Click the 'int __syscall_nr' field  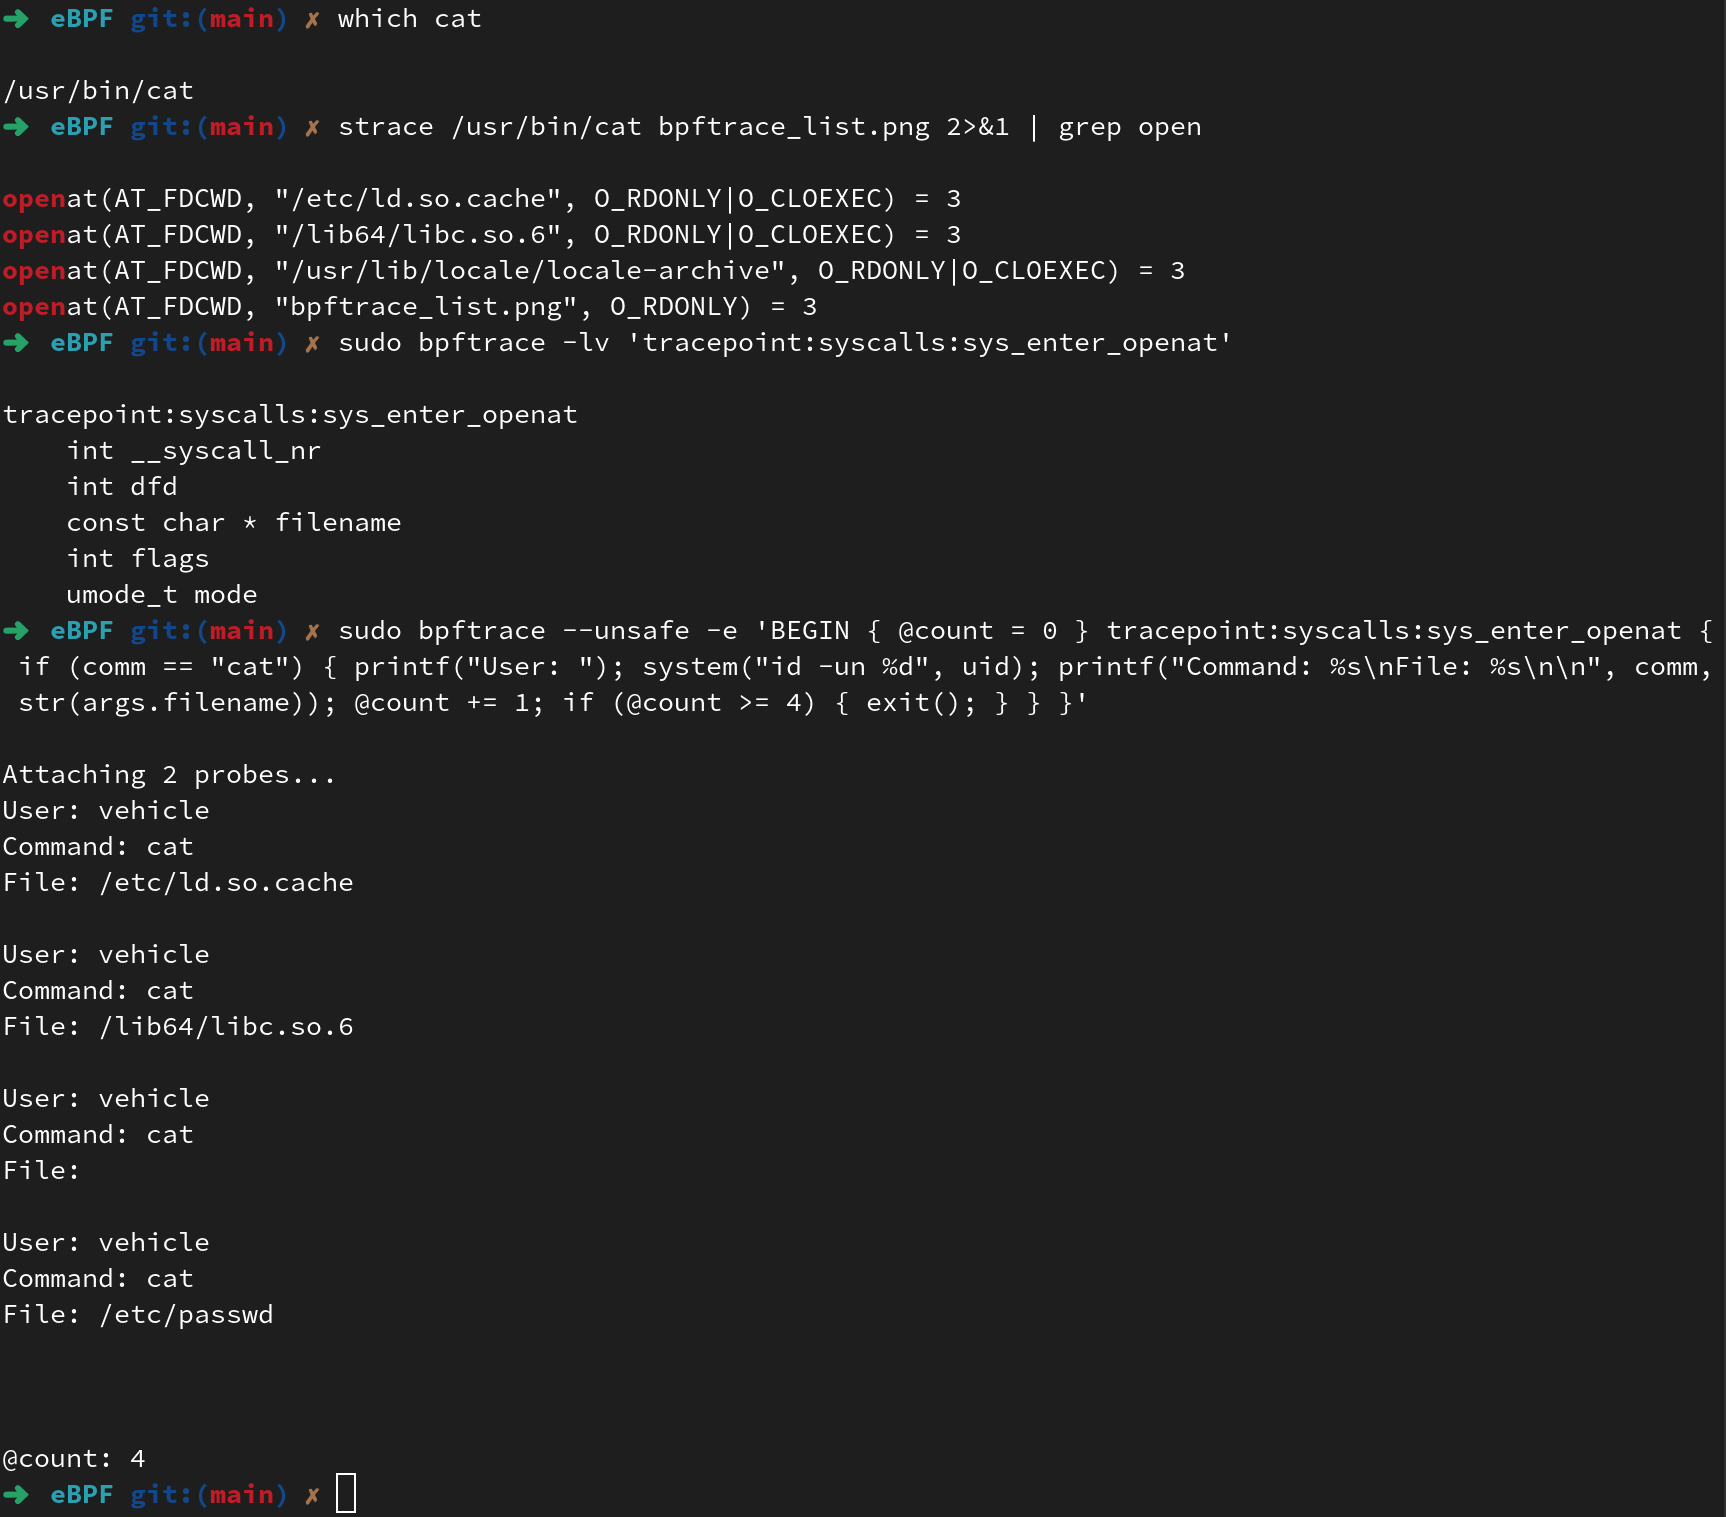click(193, 451)
